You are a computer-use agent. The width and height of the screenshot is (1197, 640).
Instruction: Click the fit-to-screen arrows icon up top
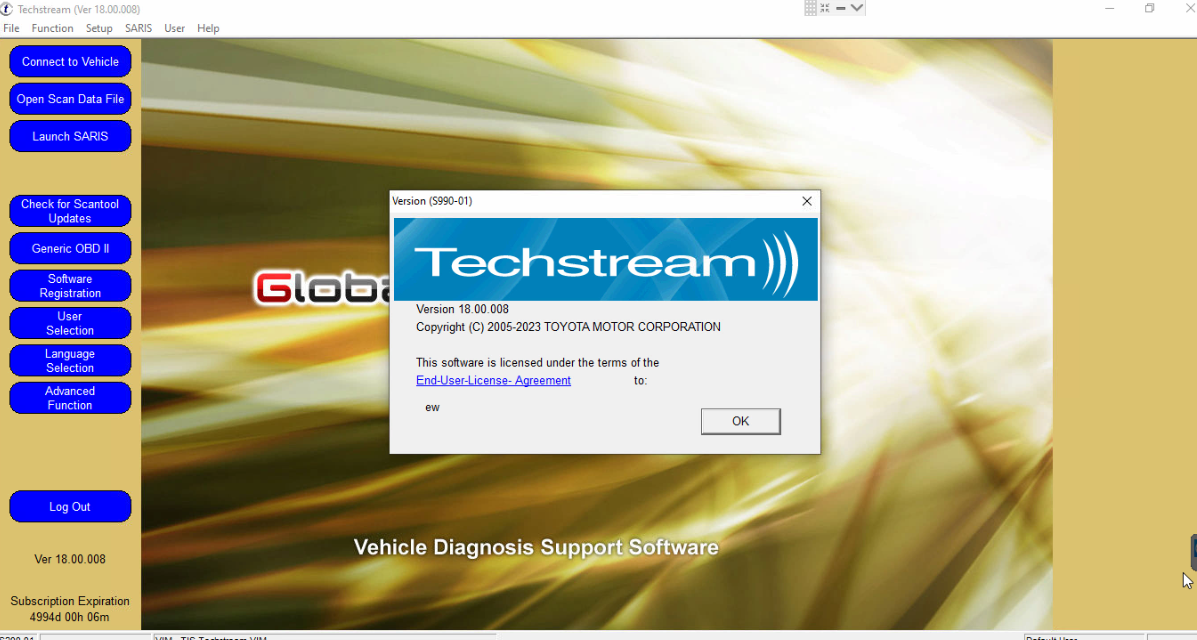[824, 8]
